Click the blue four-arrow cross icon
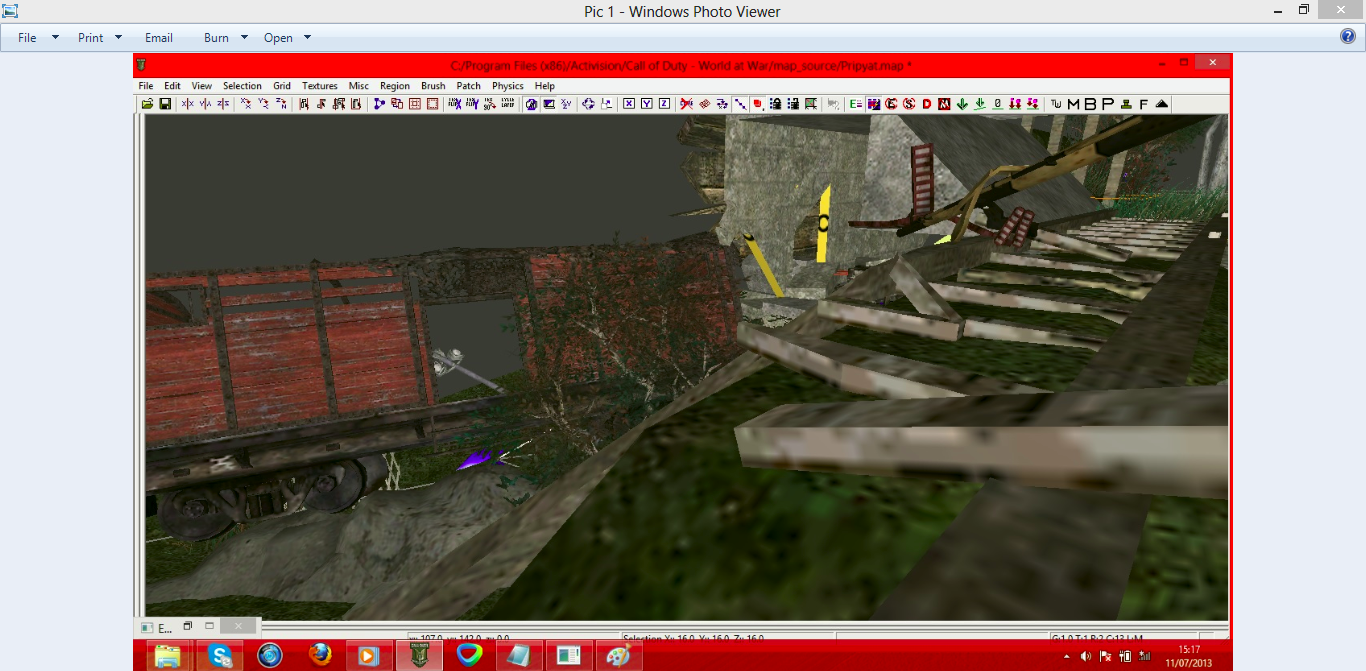This screenshot has height=671, width=1366. 589,104
